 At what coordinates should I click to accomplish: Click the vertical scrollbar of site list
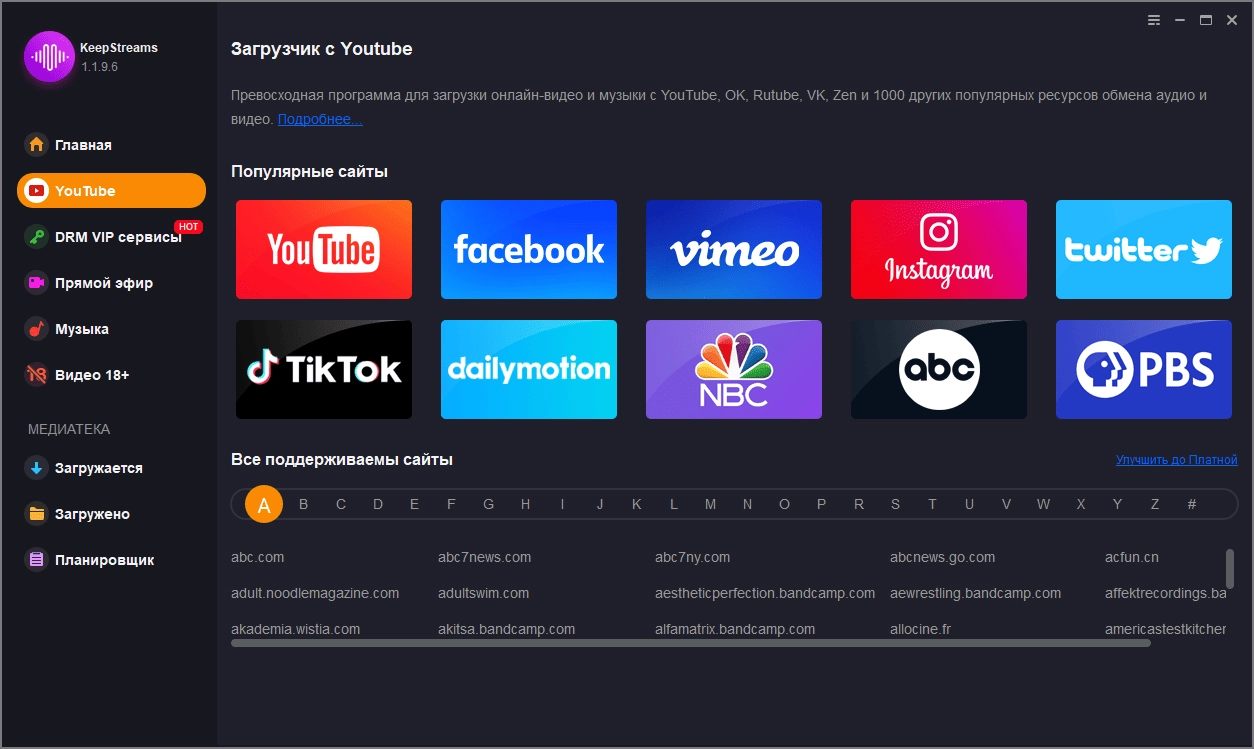1230,568
